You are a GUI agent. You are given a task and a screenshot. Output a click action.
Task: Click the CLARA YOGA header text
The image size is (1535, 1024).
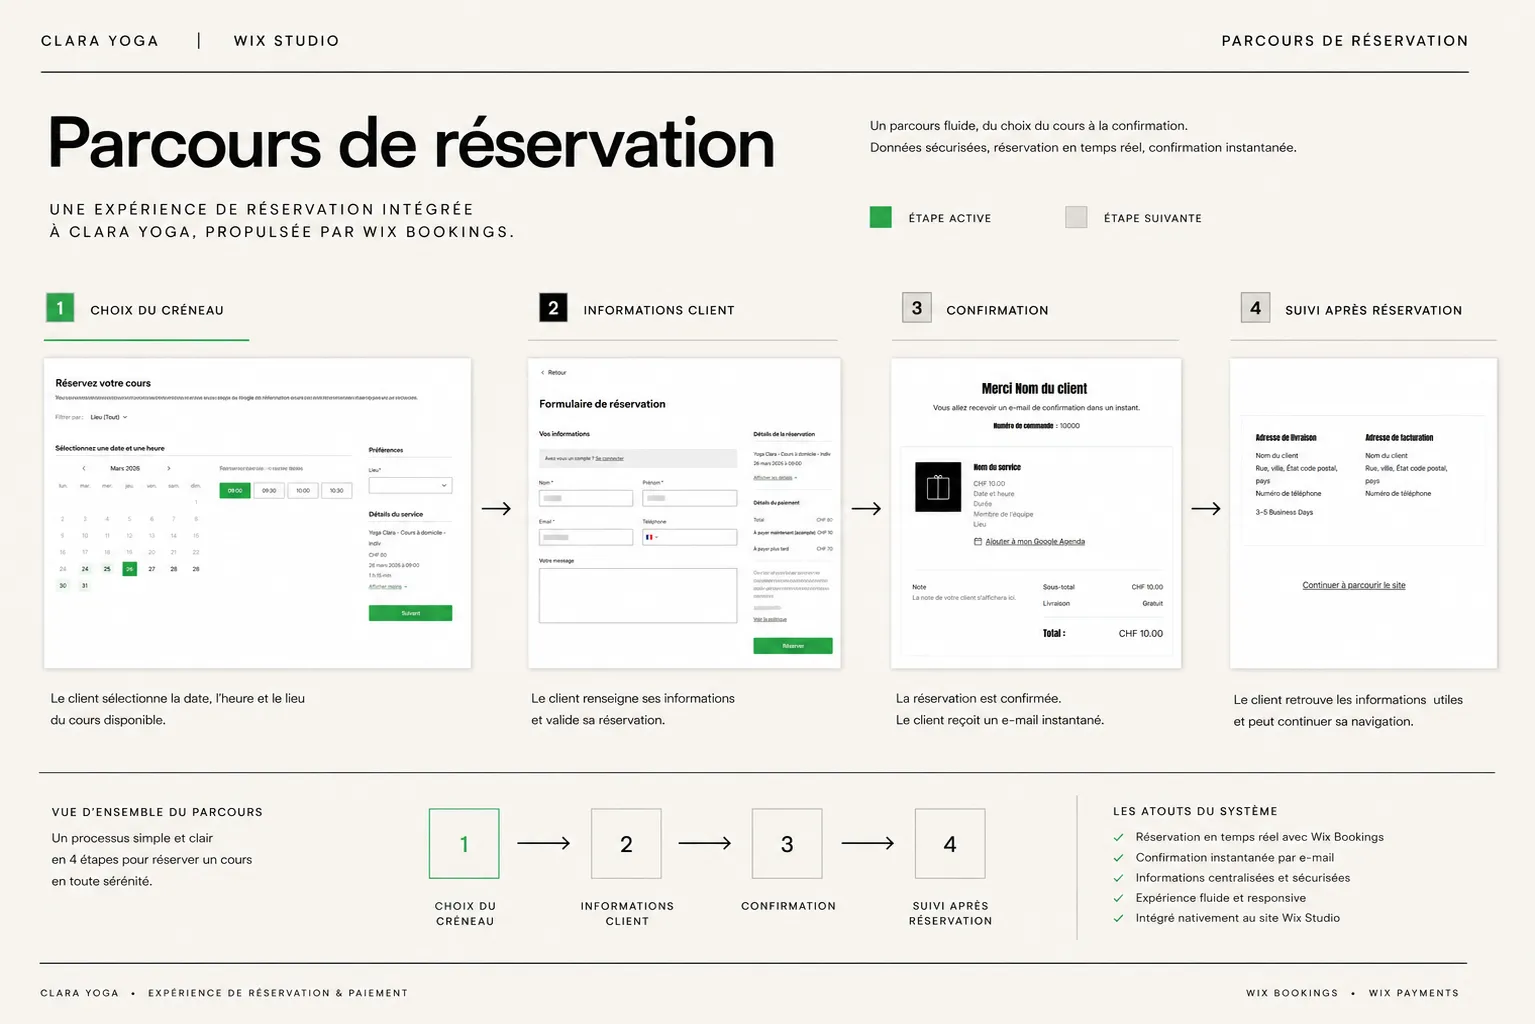pyautogui.click(x=100, y=41)
